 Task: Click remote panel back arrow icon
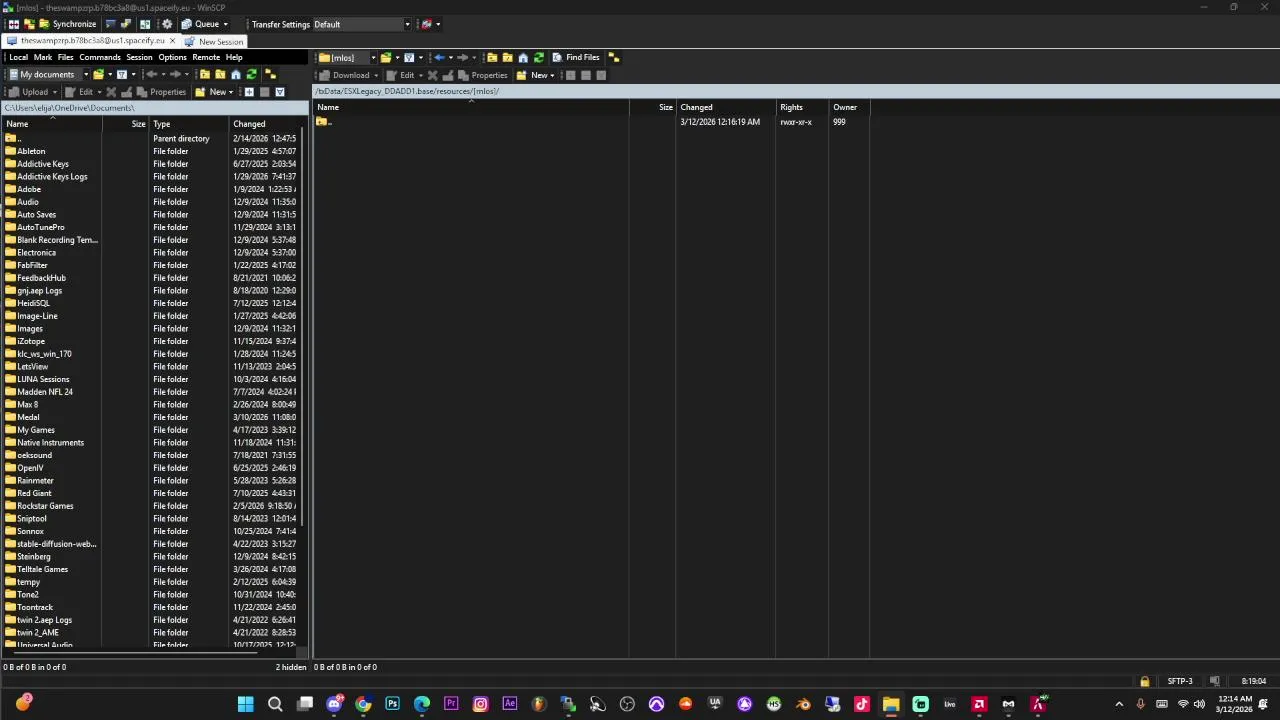tap(439, 58)
